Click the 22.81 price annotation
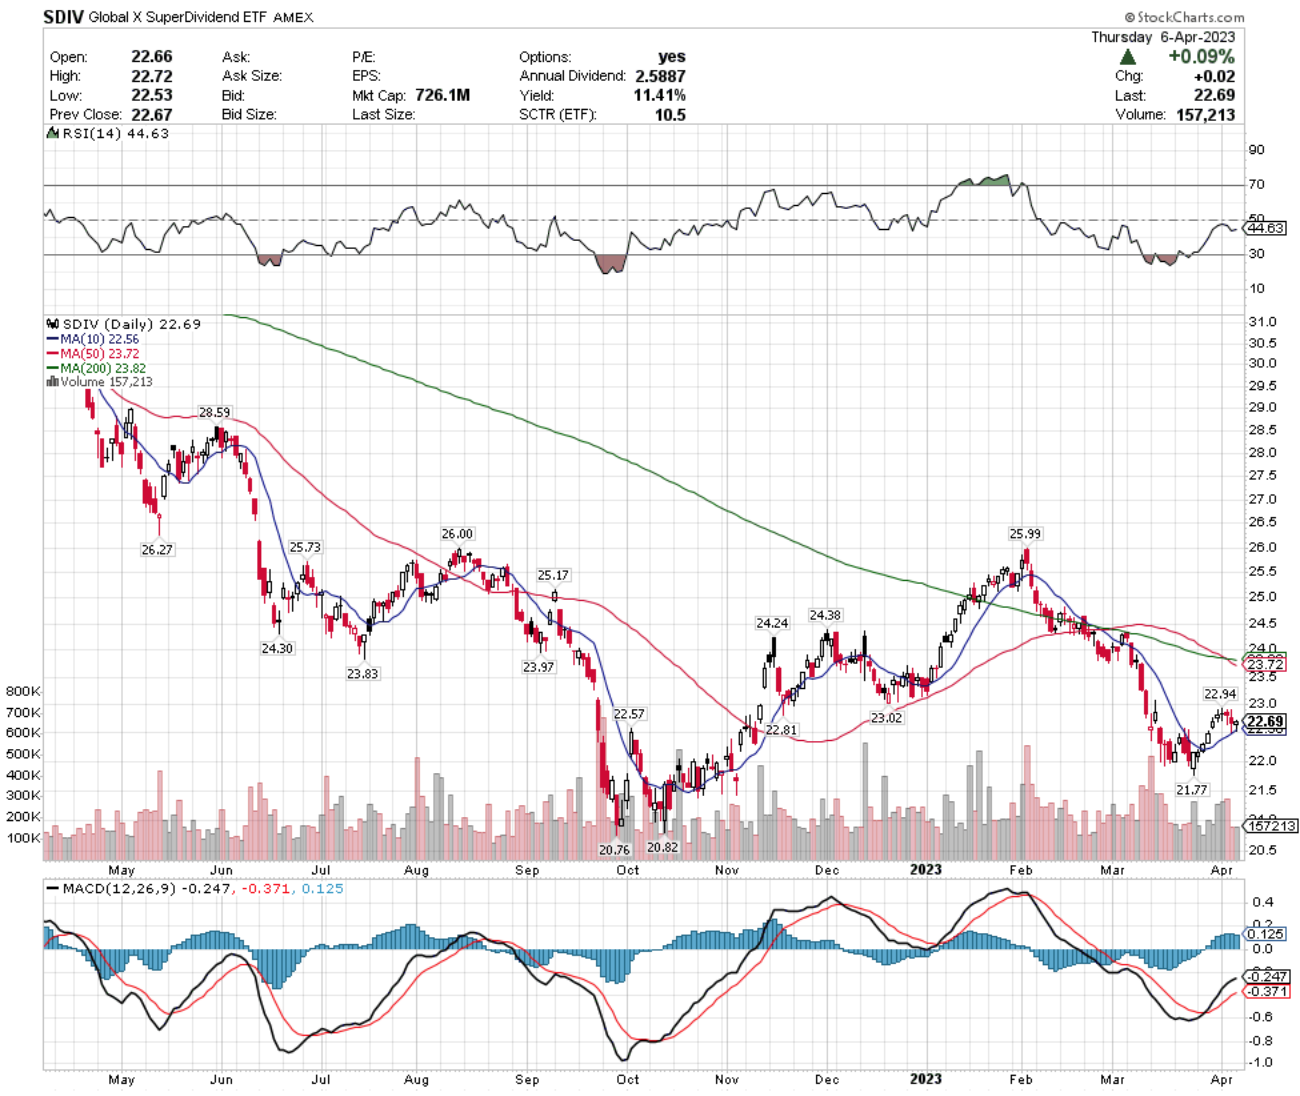Image resolution: width=1300 pixels, height=1096 pixels. pyautogui.click(x=781, y=730)
